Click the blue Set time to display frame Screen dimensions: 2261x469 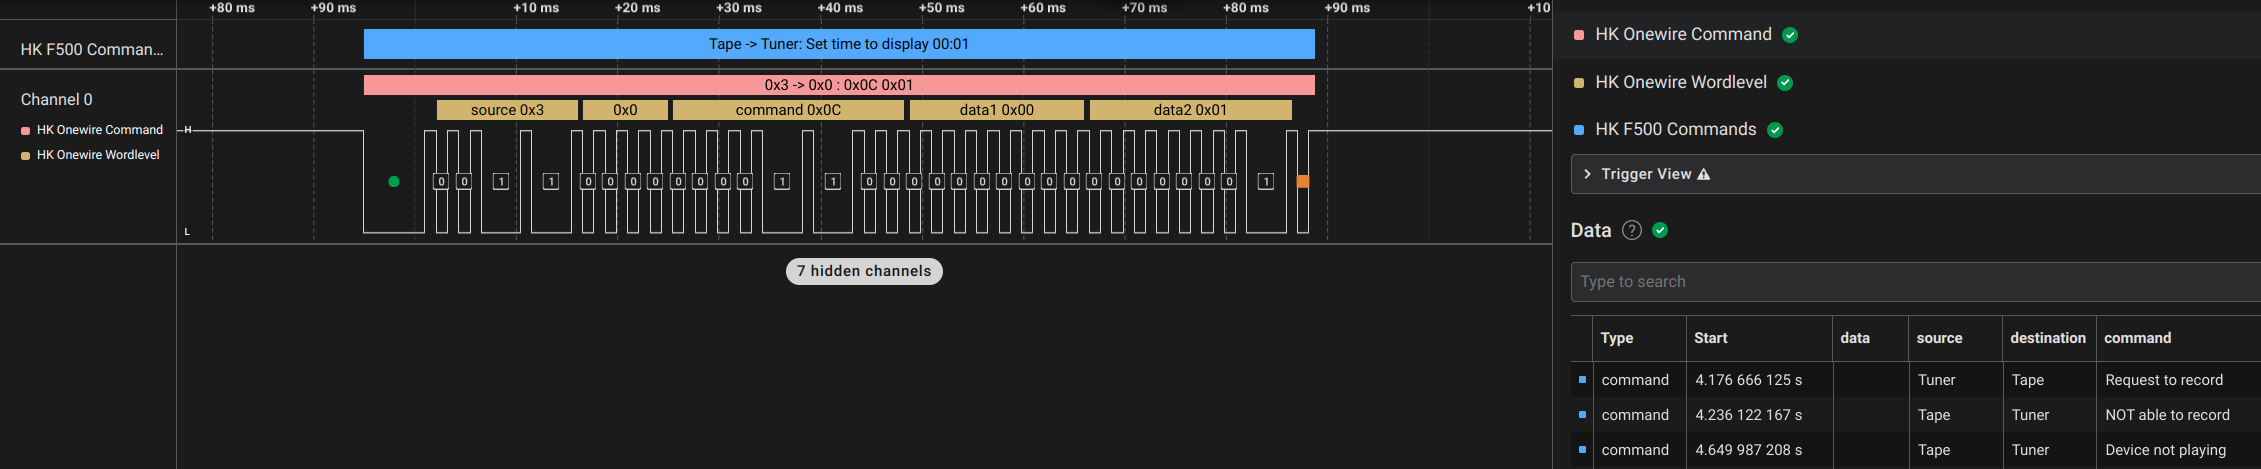(838, 44)
